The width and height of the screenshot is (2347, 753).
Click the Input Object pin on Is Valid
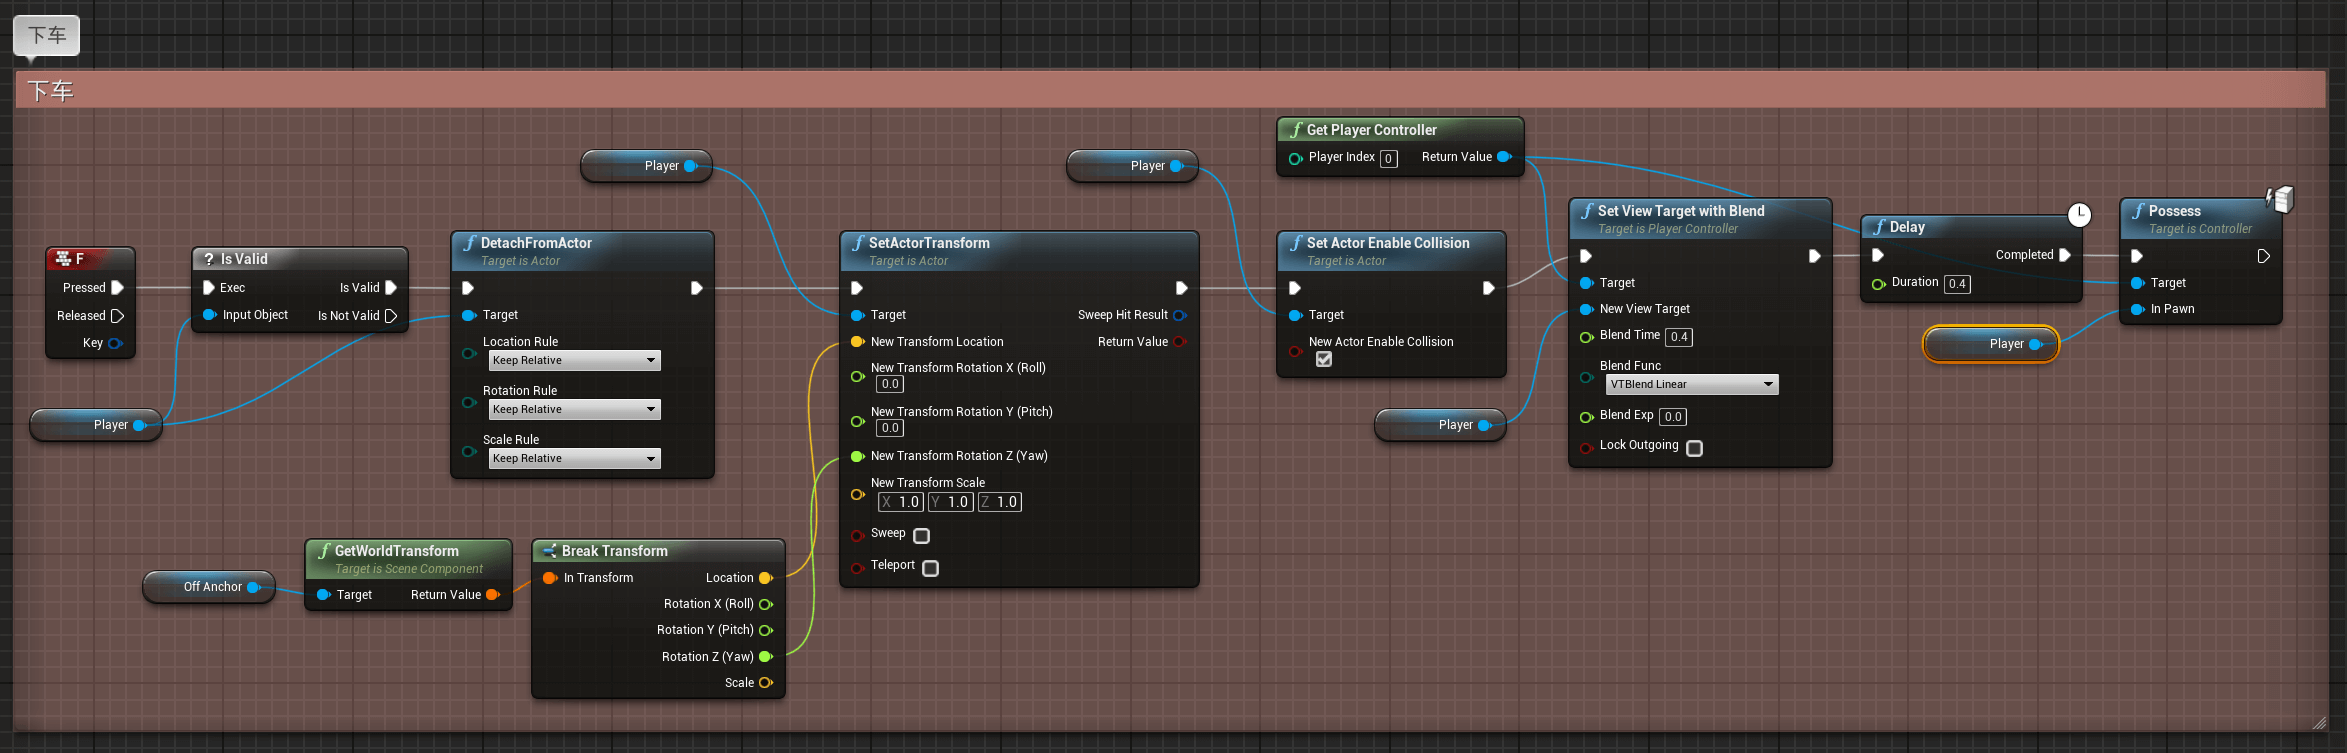tap(210, 315)
